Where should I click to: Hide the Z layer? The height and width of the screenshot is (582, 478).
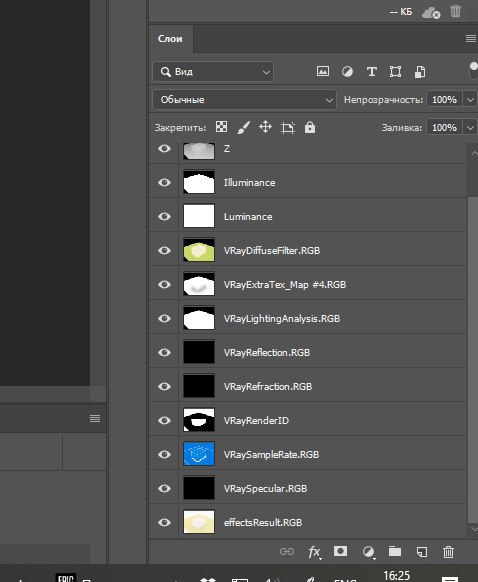164,148
